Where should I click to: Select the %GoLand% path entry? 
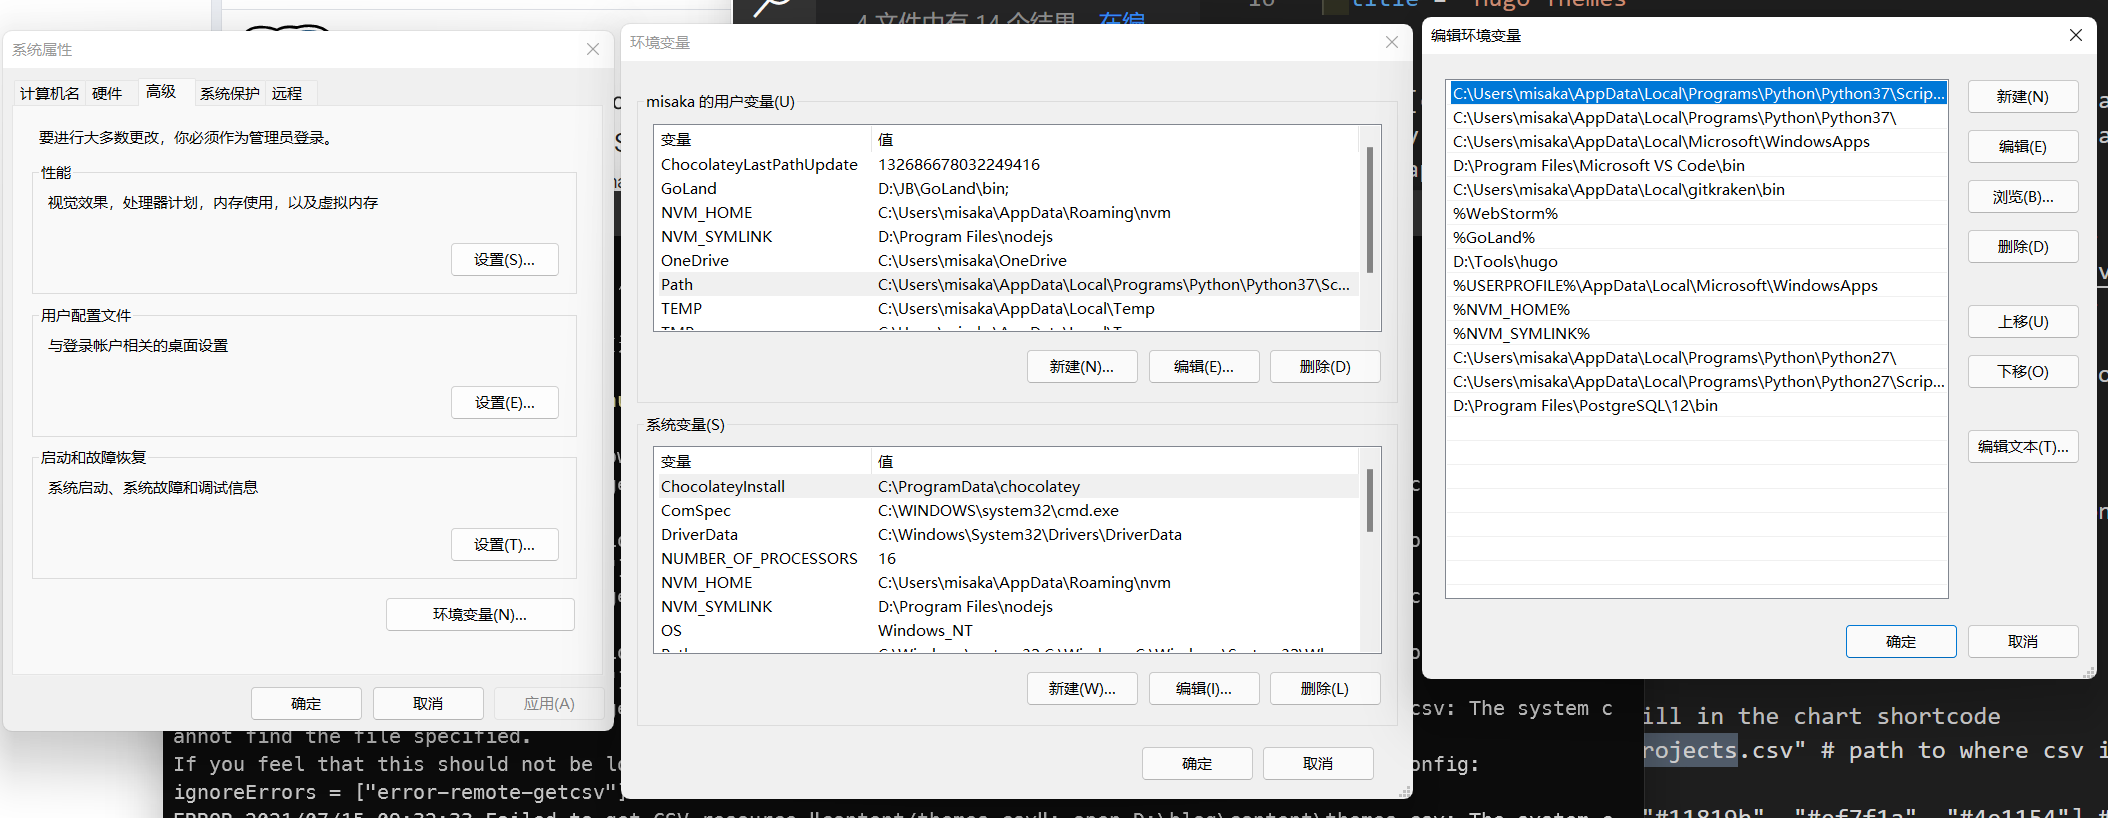click(x=1698, y=238)
